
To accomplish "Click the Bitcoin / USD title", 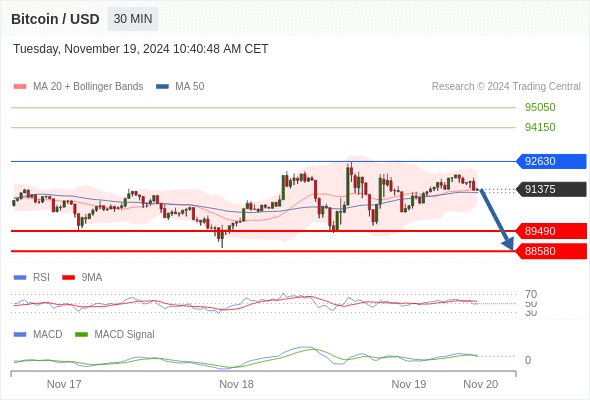I will [x=55, y=19].
